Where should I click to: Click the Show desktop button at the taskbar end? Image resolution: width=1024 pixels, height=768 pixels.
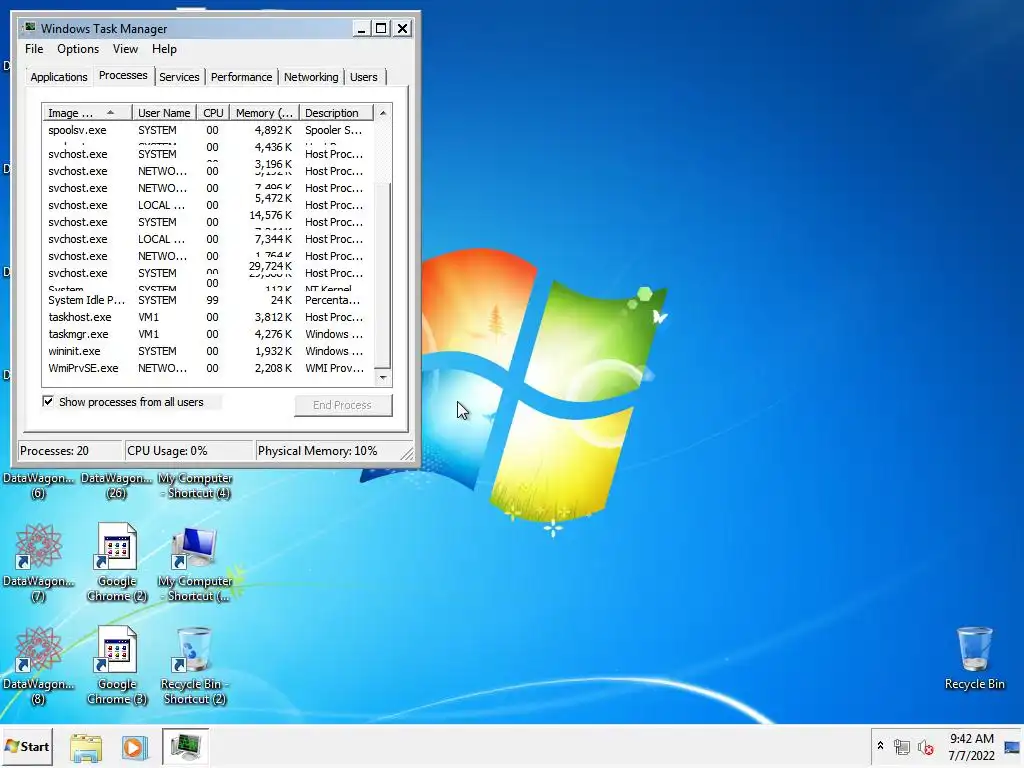point(1012,747)
